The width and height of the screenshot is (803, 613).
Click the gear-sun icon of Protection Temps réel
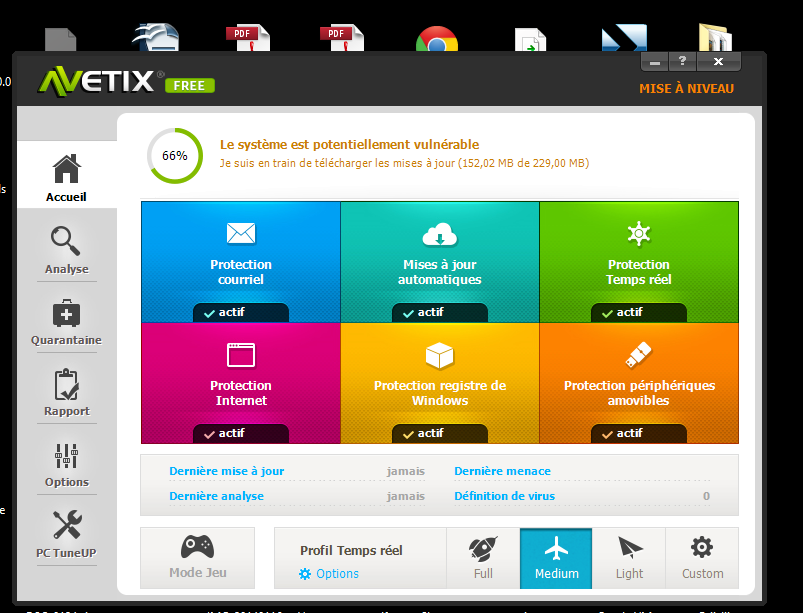(x=639, y=234)
